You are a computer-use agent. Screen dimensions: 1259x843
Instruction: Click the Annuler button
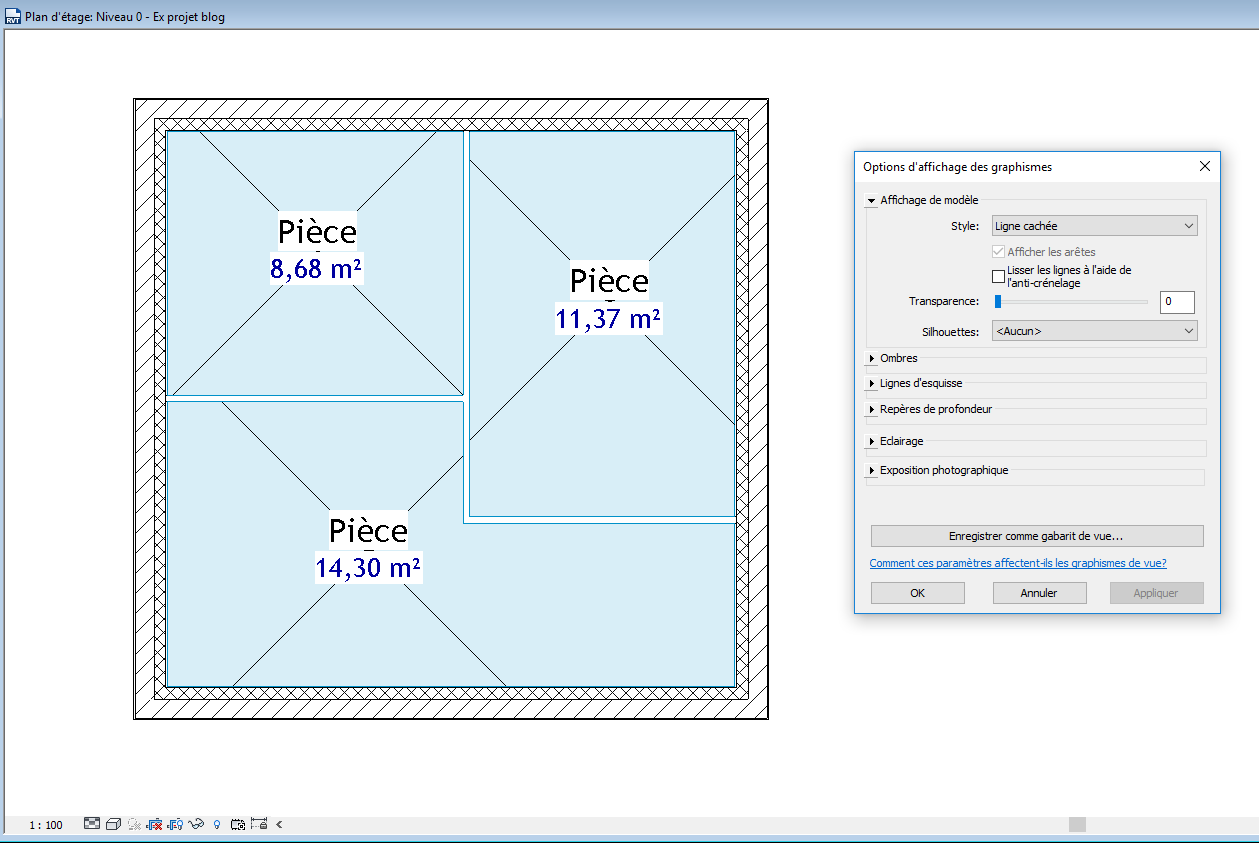(x=1039, y=592)
